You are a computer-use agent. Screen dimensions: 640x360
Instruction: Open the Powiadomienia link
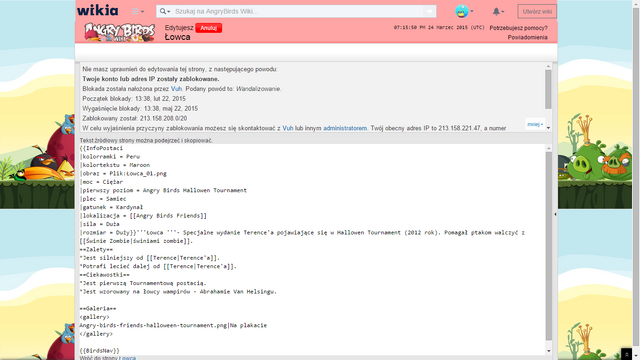pos(527,37)
